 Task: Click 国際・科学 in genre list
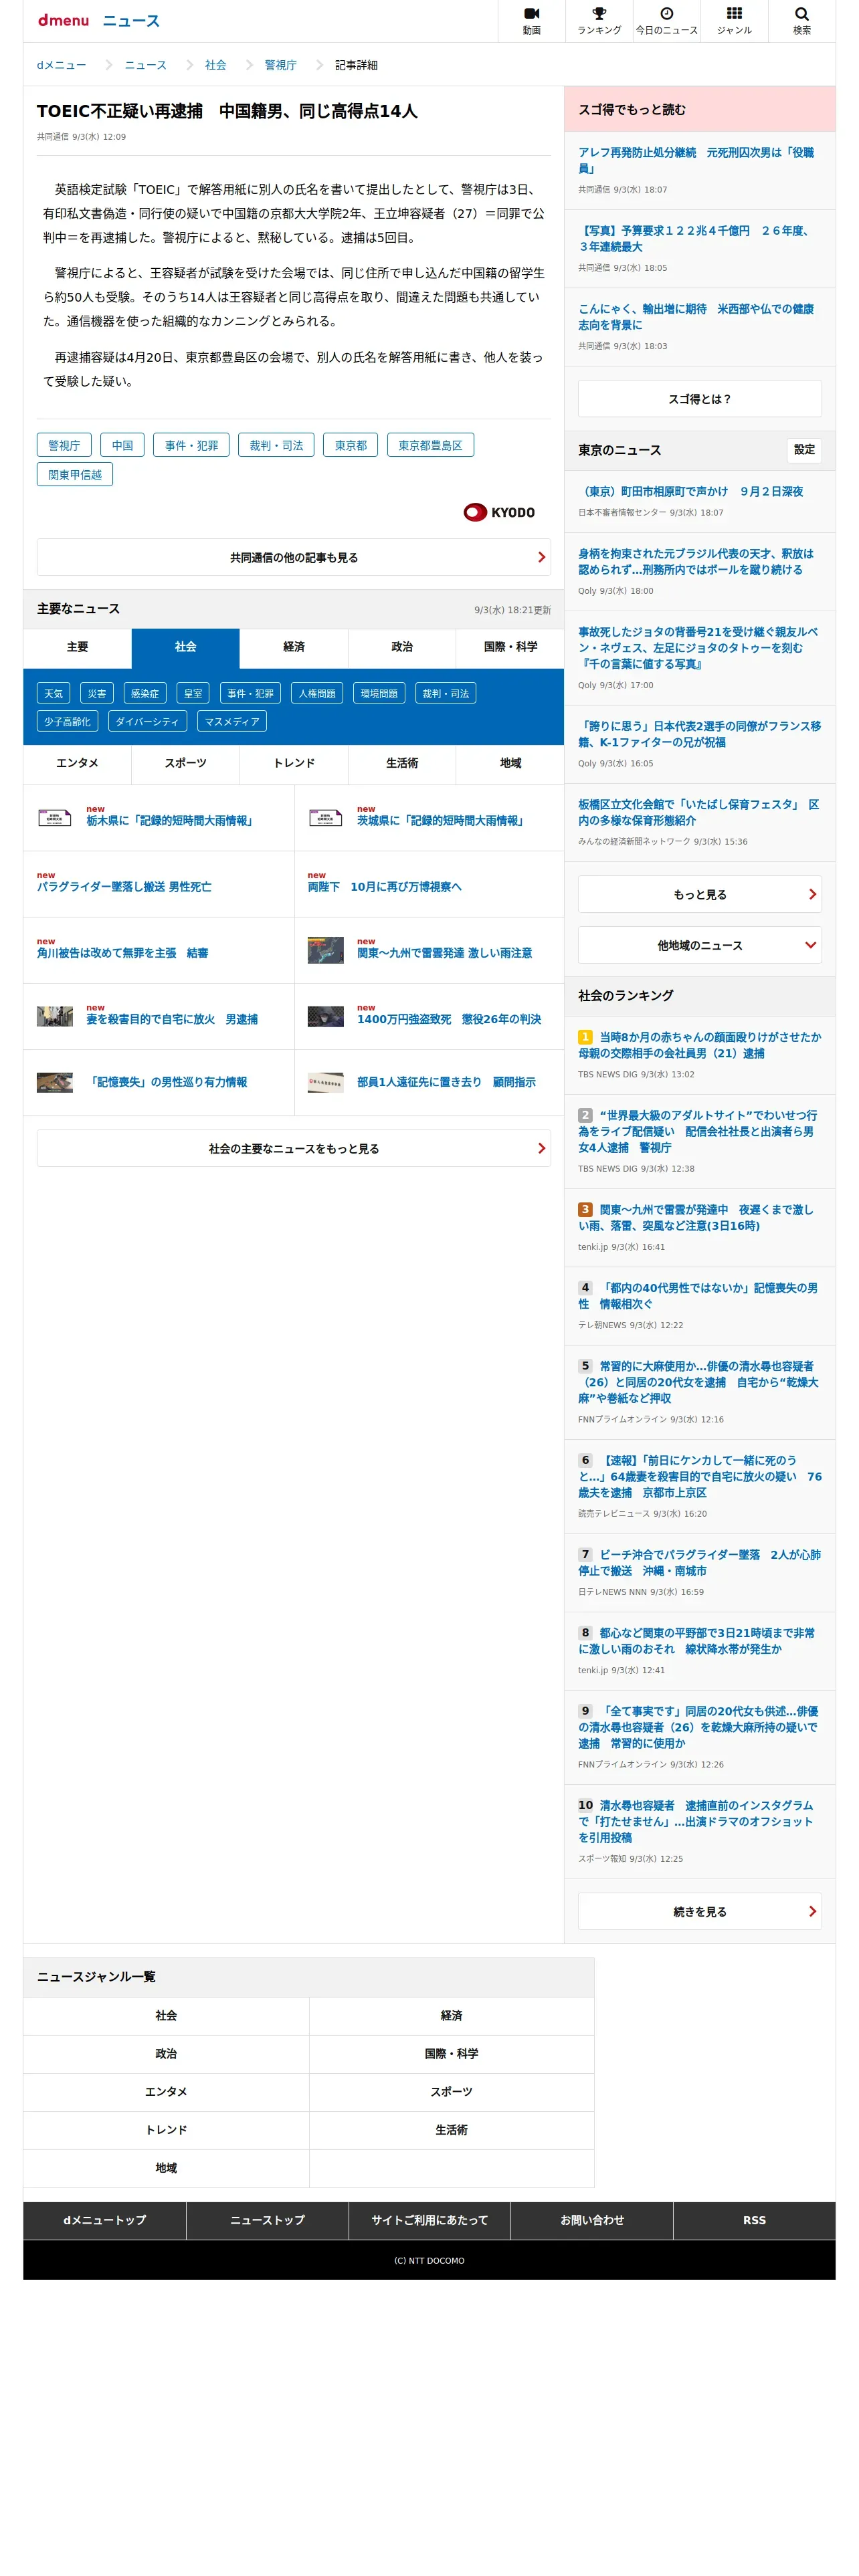(451, 2054)
